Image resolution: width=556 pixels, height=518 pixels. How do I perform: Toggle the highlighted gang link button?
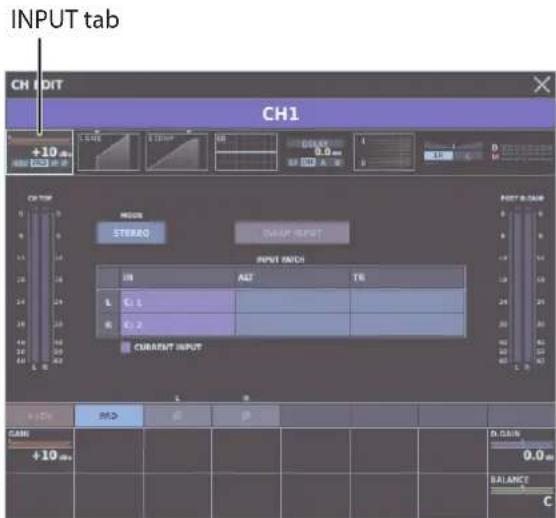pos(109,416)
